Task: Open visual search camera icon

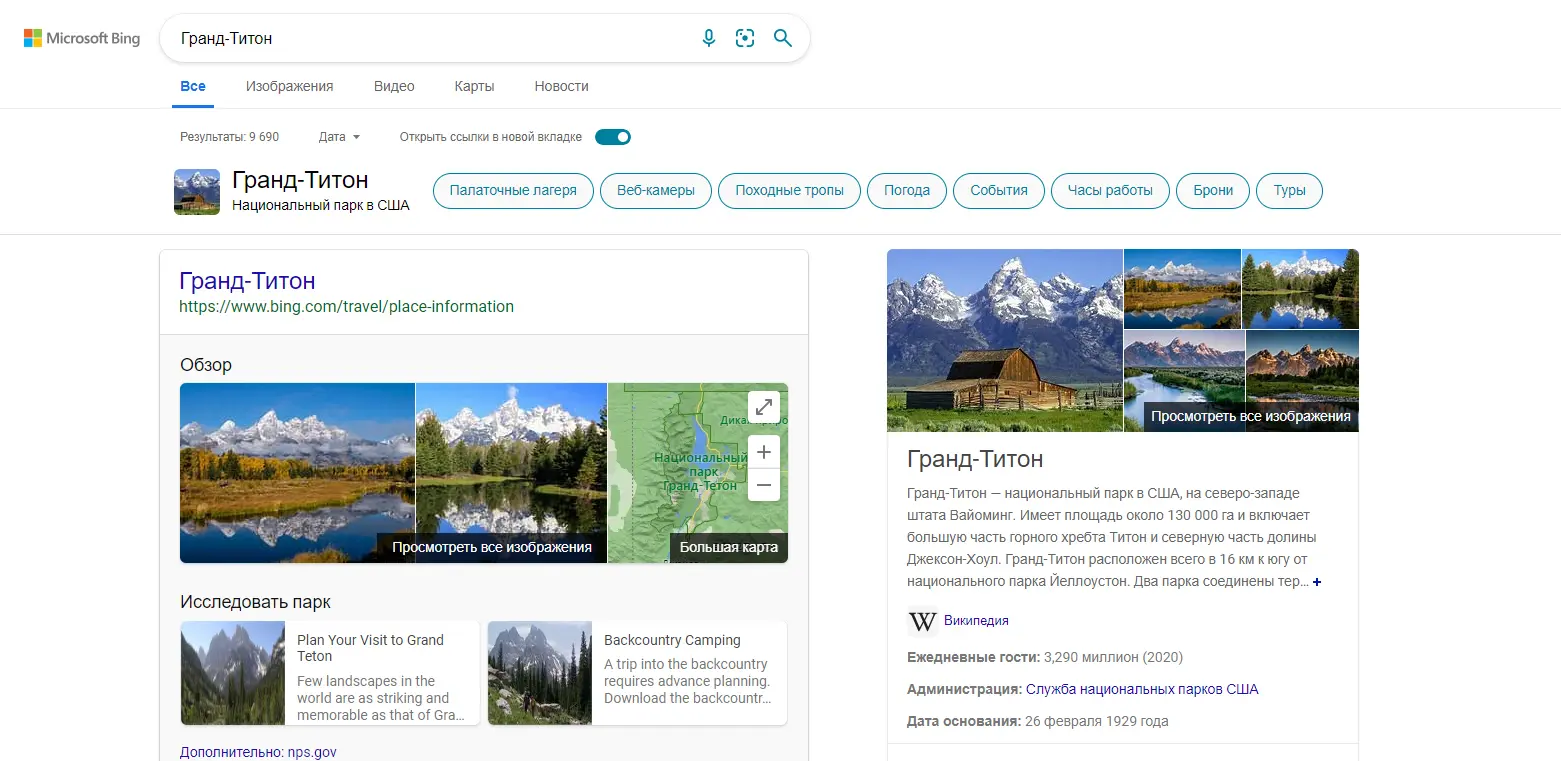Action: (745, 39)
